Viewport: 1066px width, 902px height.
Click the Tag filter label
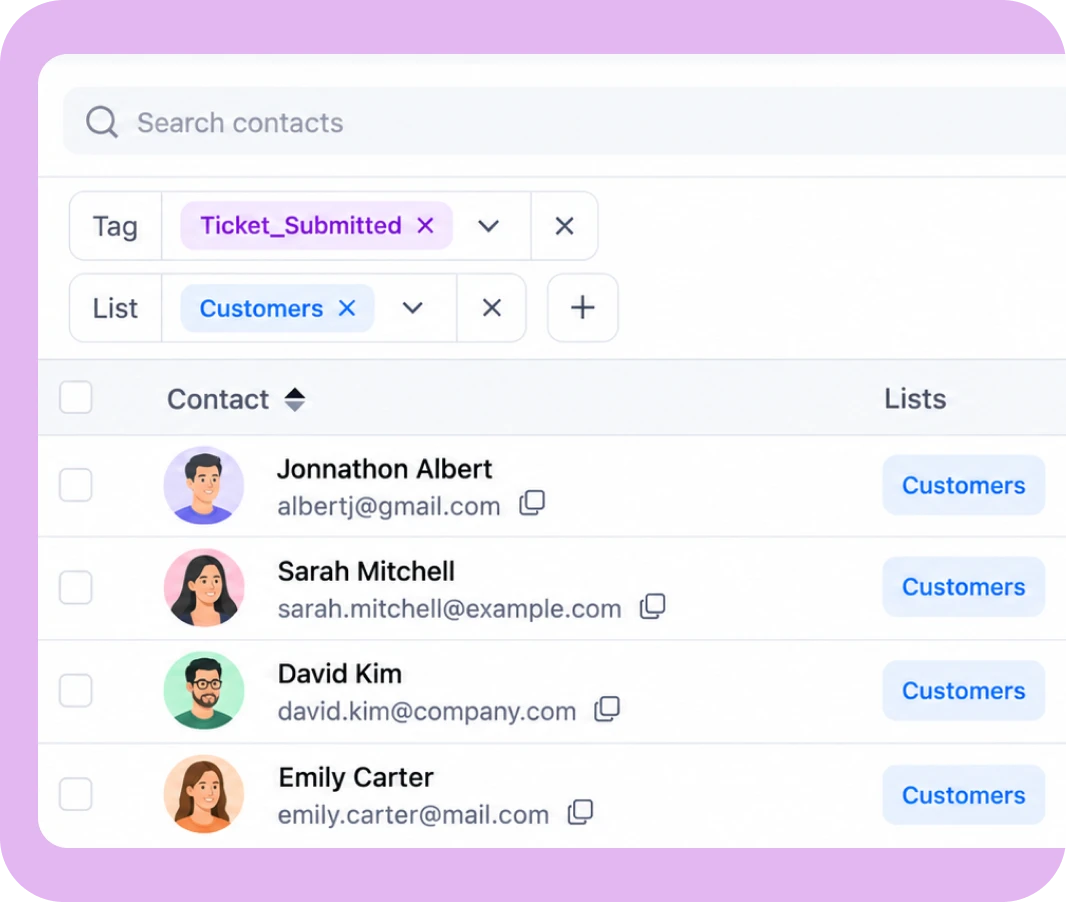coord(116,226)
